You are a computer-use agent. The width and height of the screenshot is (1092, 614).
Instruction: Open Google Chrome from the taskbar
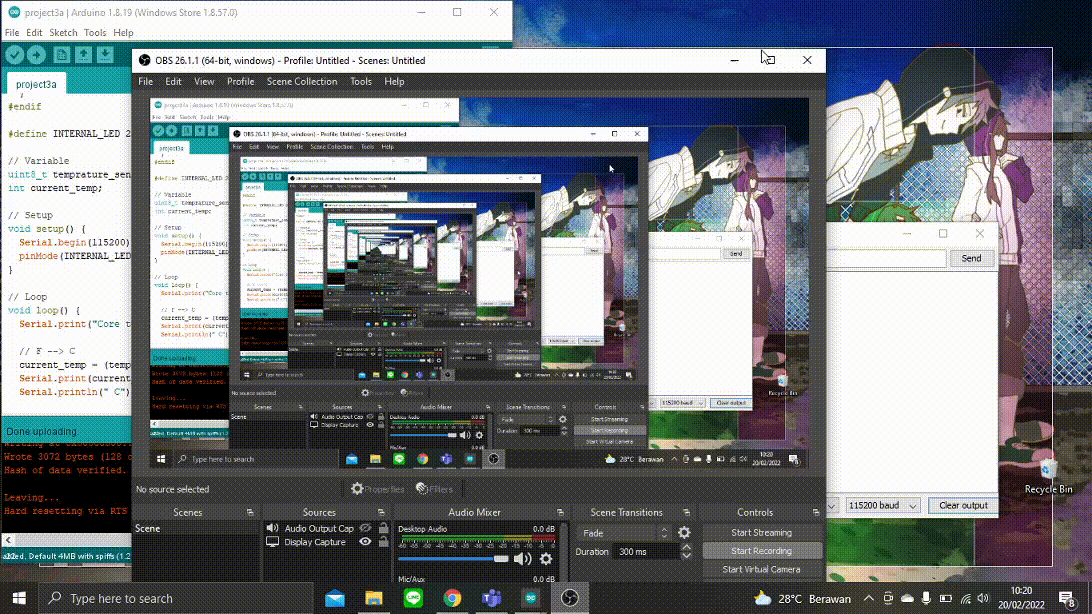click(x=452, y=598)
